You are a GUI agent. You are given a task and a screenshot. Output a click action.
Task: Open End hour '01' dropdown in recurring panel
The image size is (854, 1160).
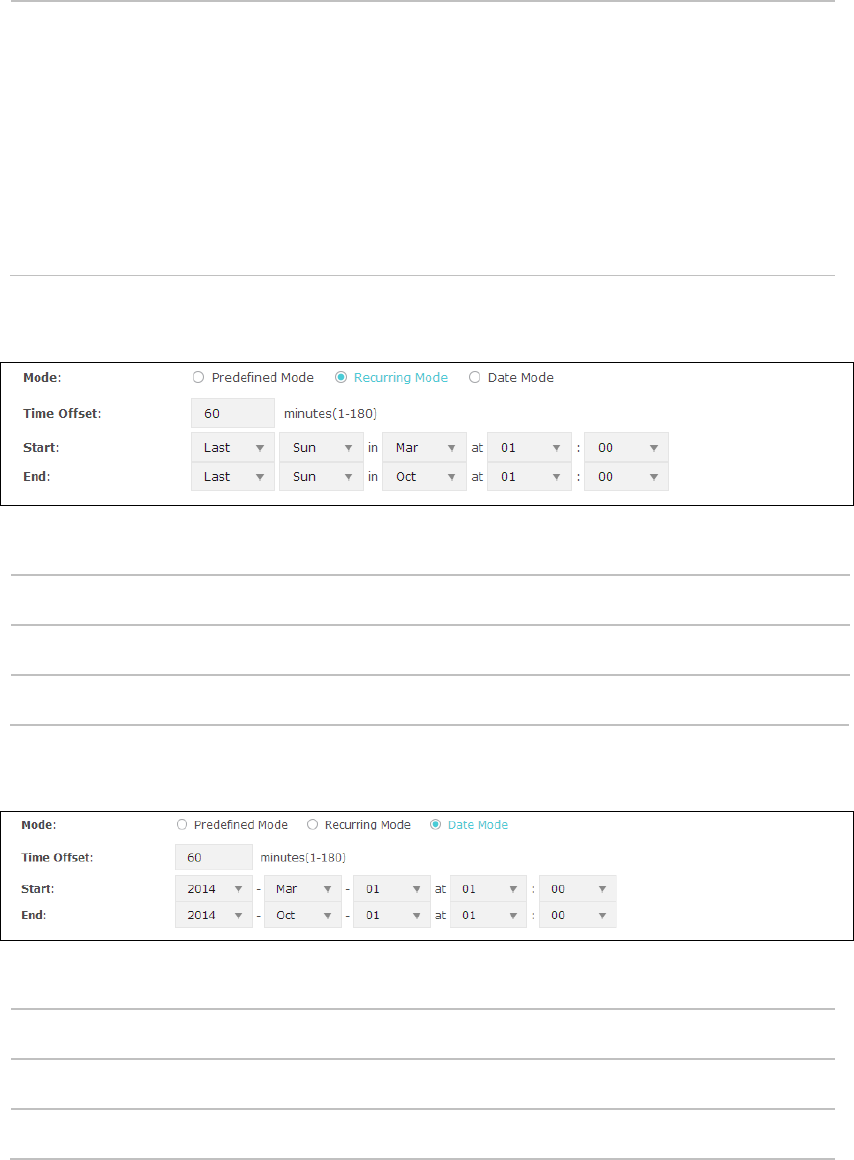(x=529, y=476)
